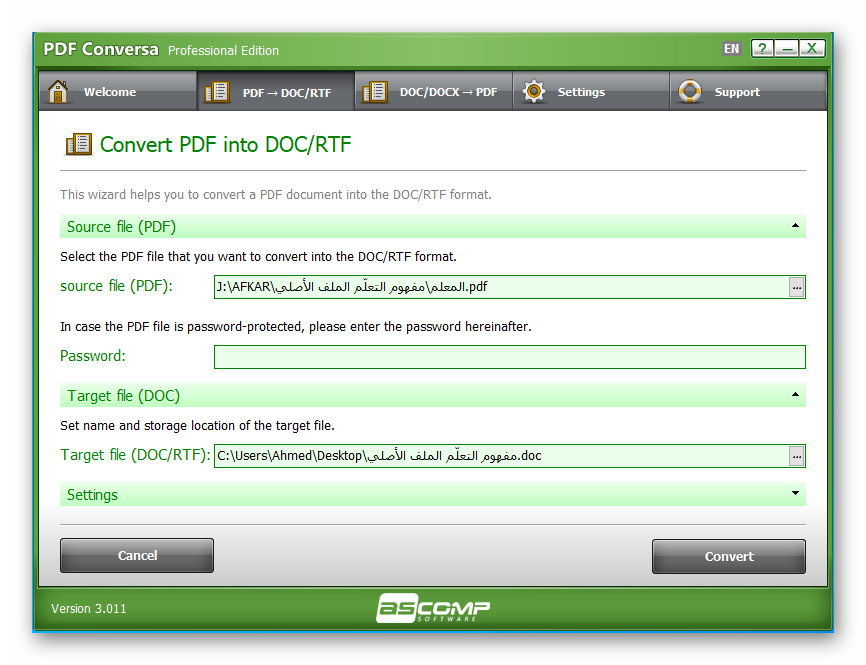Screen dimensions: 866x665
Task: Click the document icon beside the page heading
Action: tap(79, 144)
